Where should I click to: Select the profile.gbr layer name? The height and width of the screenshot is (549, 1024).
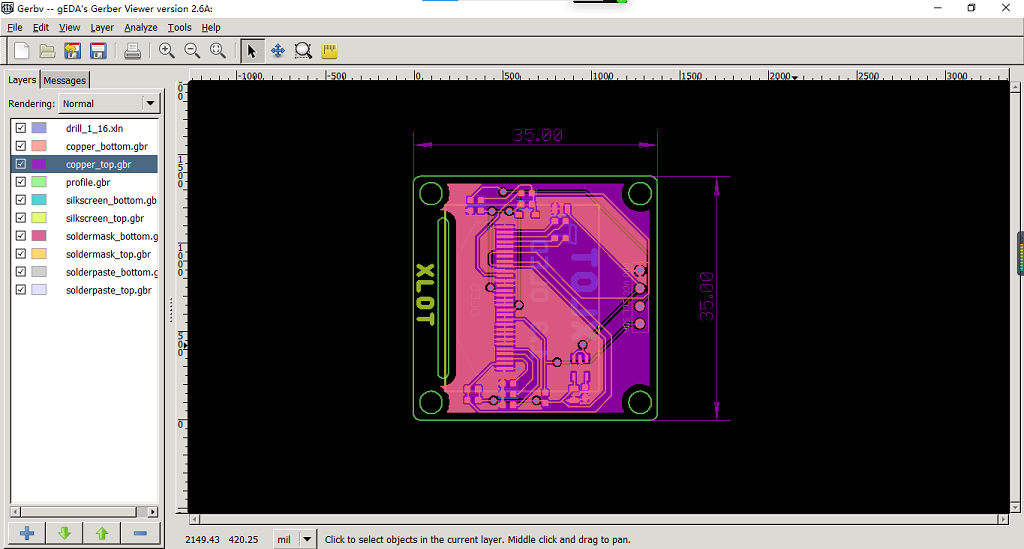88,182
